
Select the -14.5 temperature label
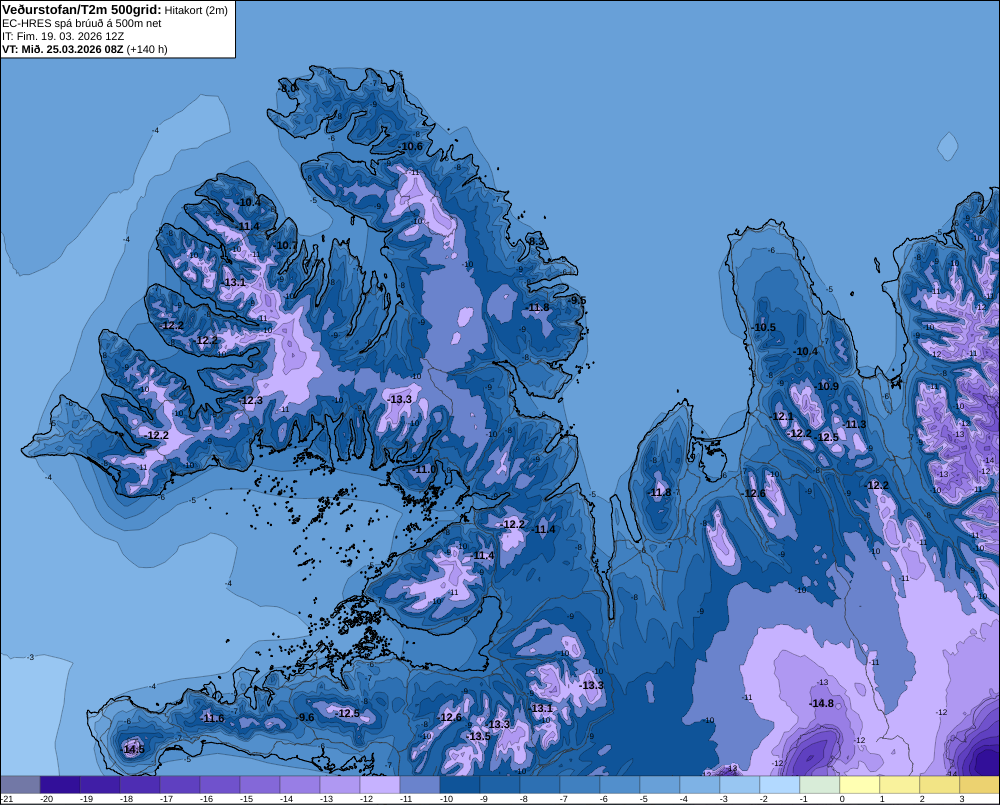point(132,749)
